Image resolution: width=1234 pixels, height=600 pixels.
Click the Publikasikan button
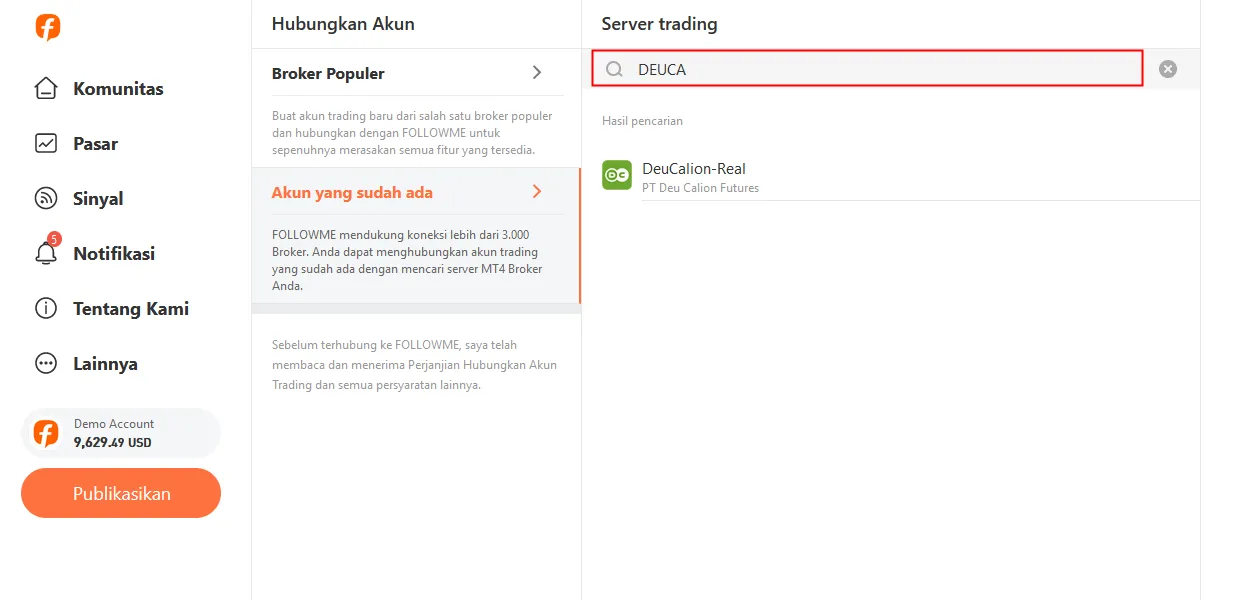(121, 493)
